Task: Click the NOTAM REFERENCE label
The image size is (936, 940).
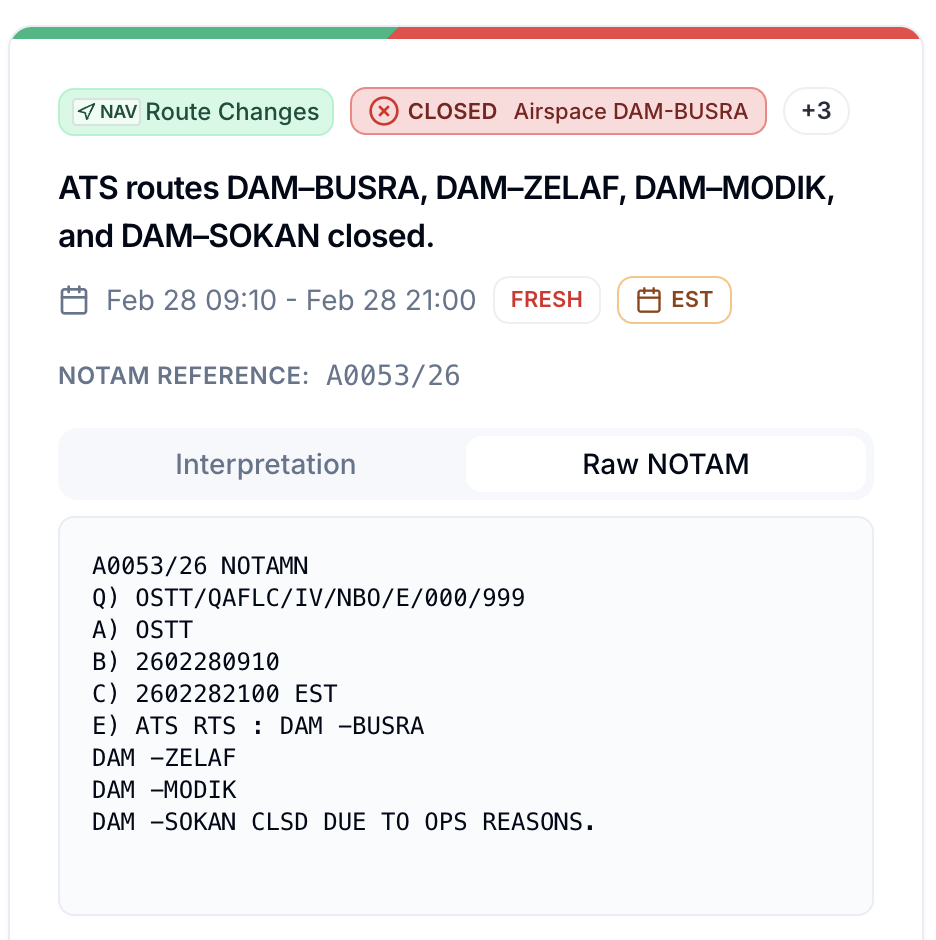Action: click(184, 376)
